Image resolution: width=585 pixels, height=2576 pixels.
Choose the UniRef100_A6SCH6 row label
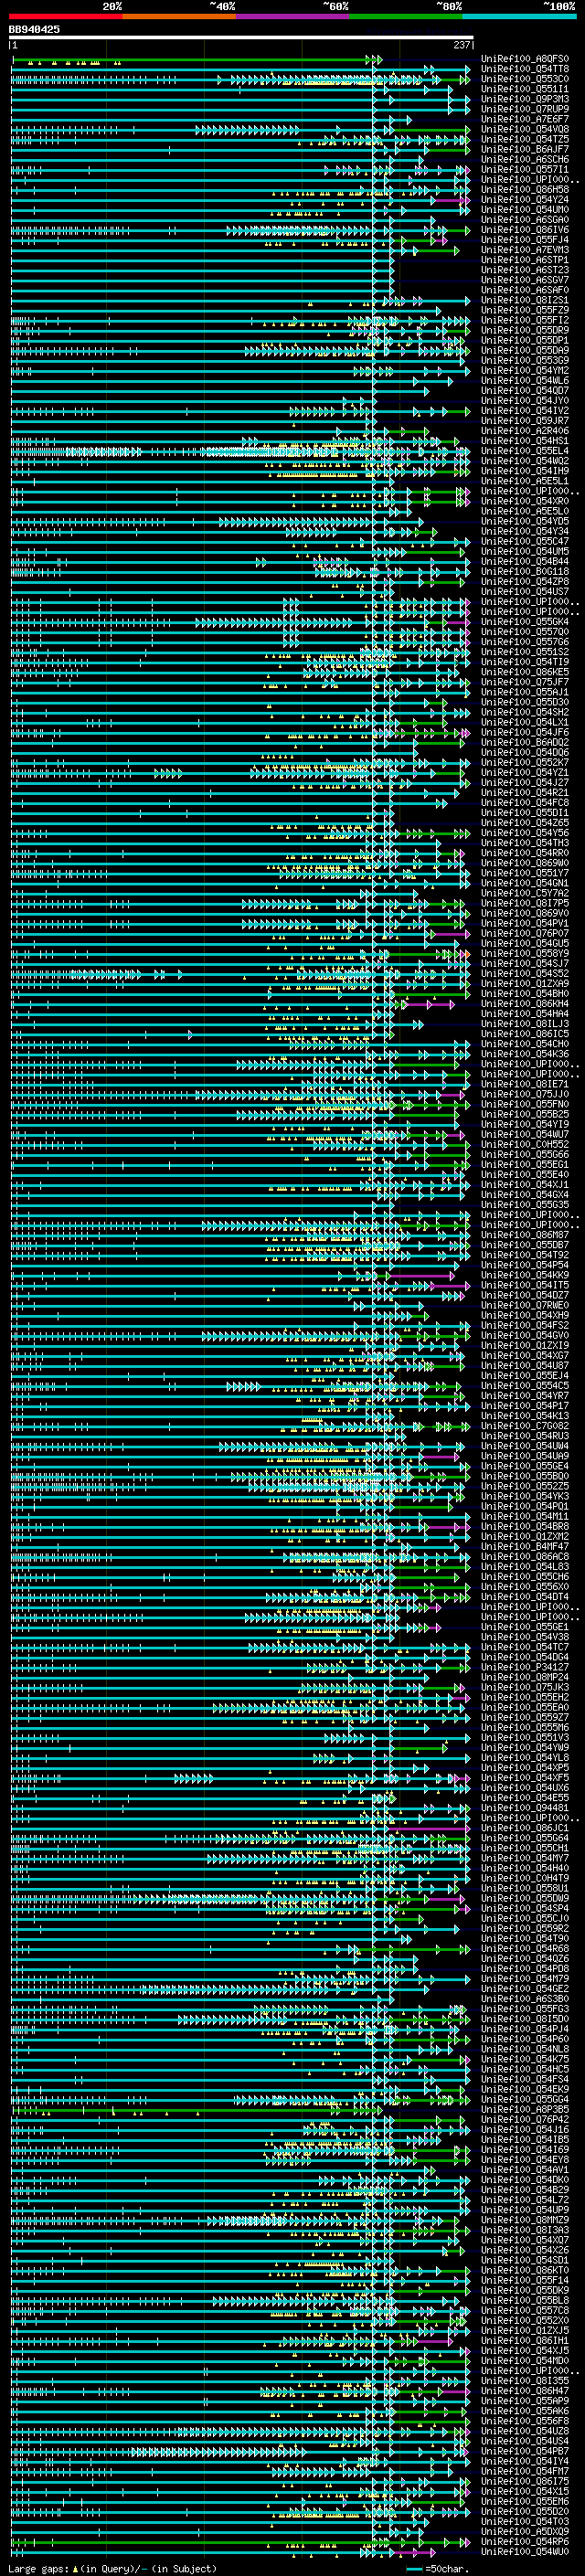point(524,159)
